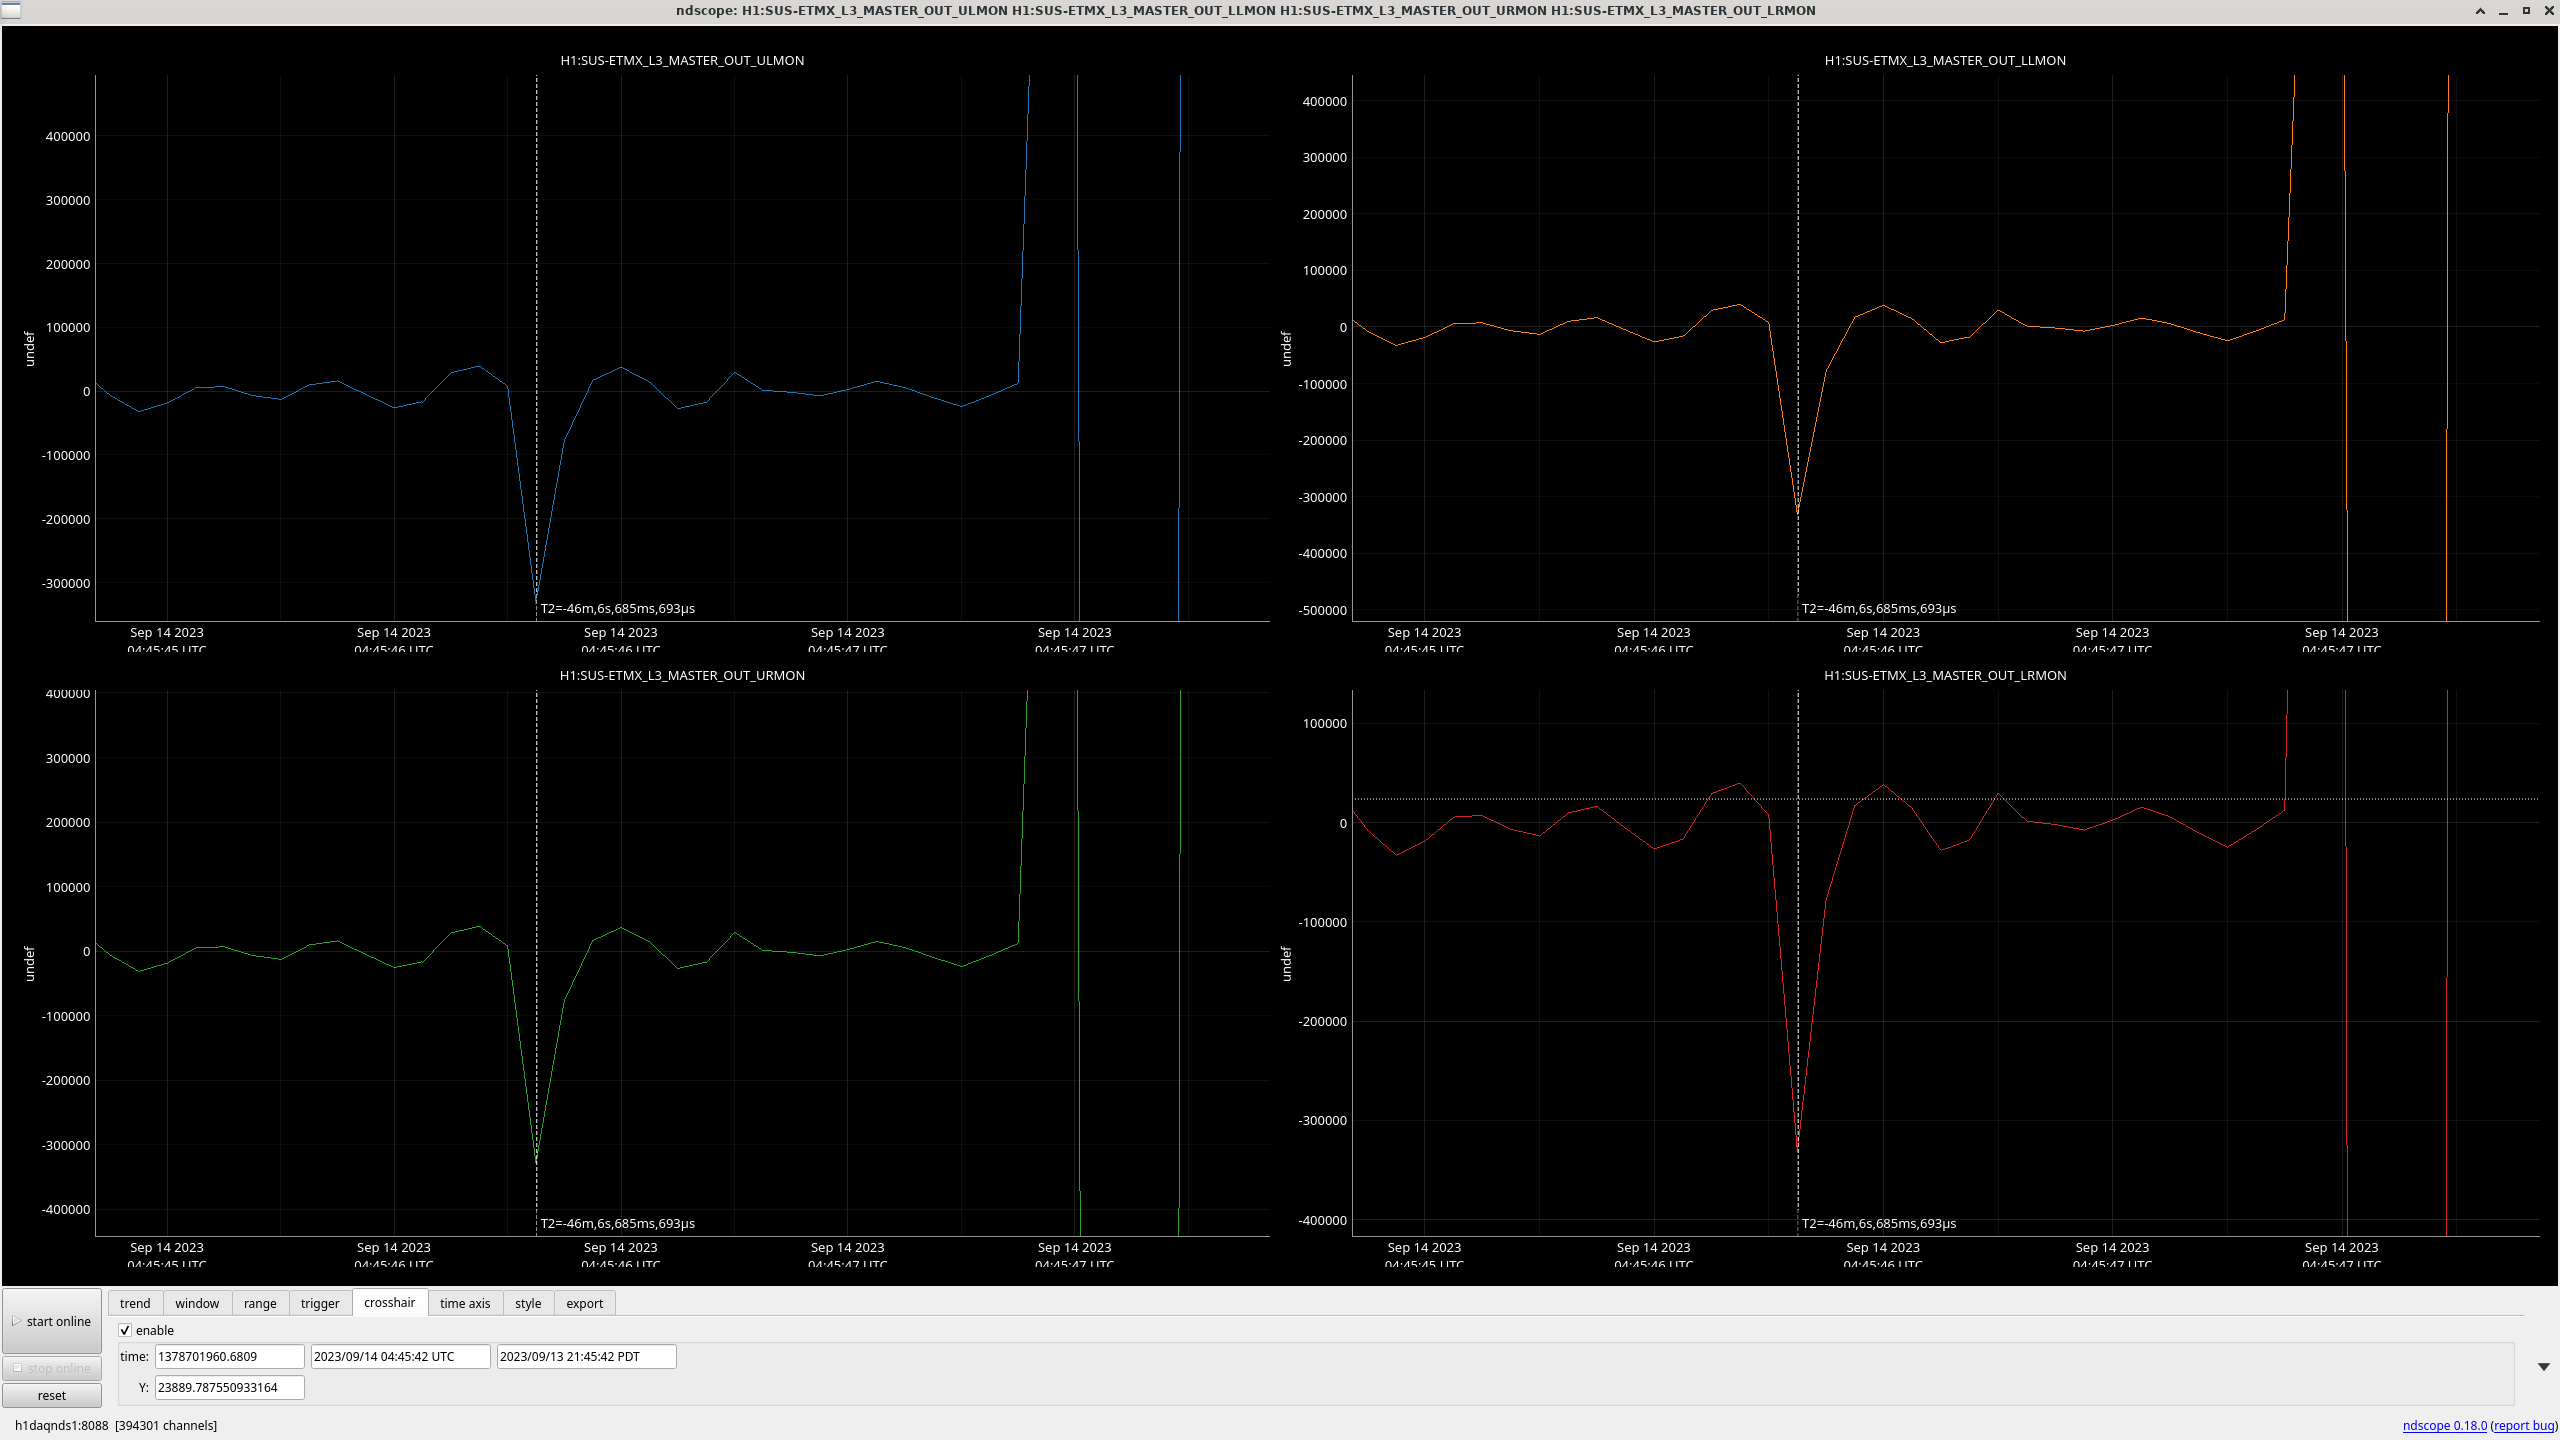Screen dimensions: 2560x1440
Task: Focus the crosshair Y value field
Action: [229, 1387]
